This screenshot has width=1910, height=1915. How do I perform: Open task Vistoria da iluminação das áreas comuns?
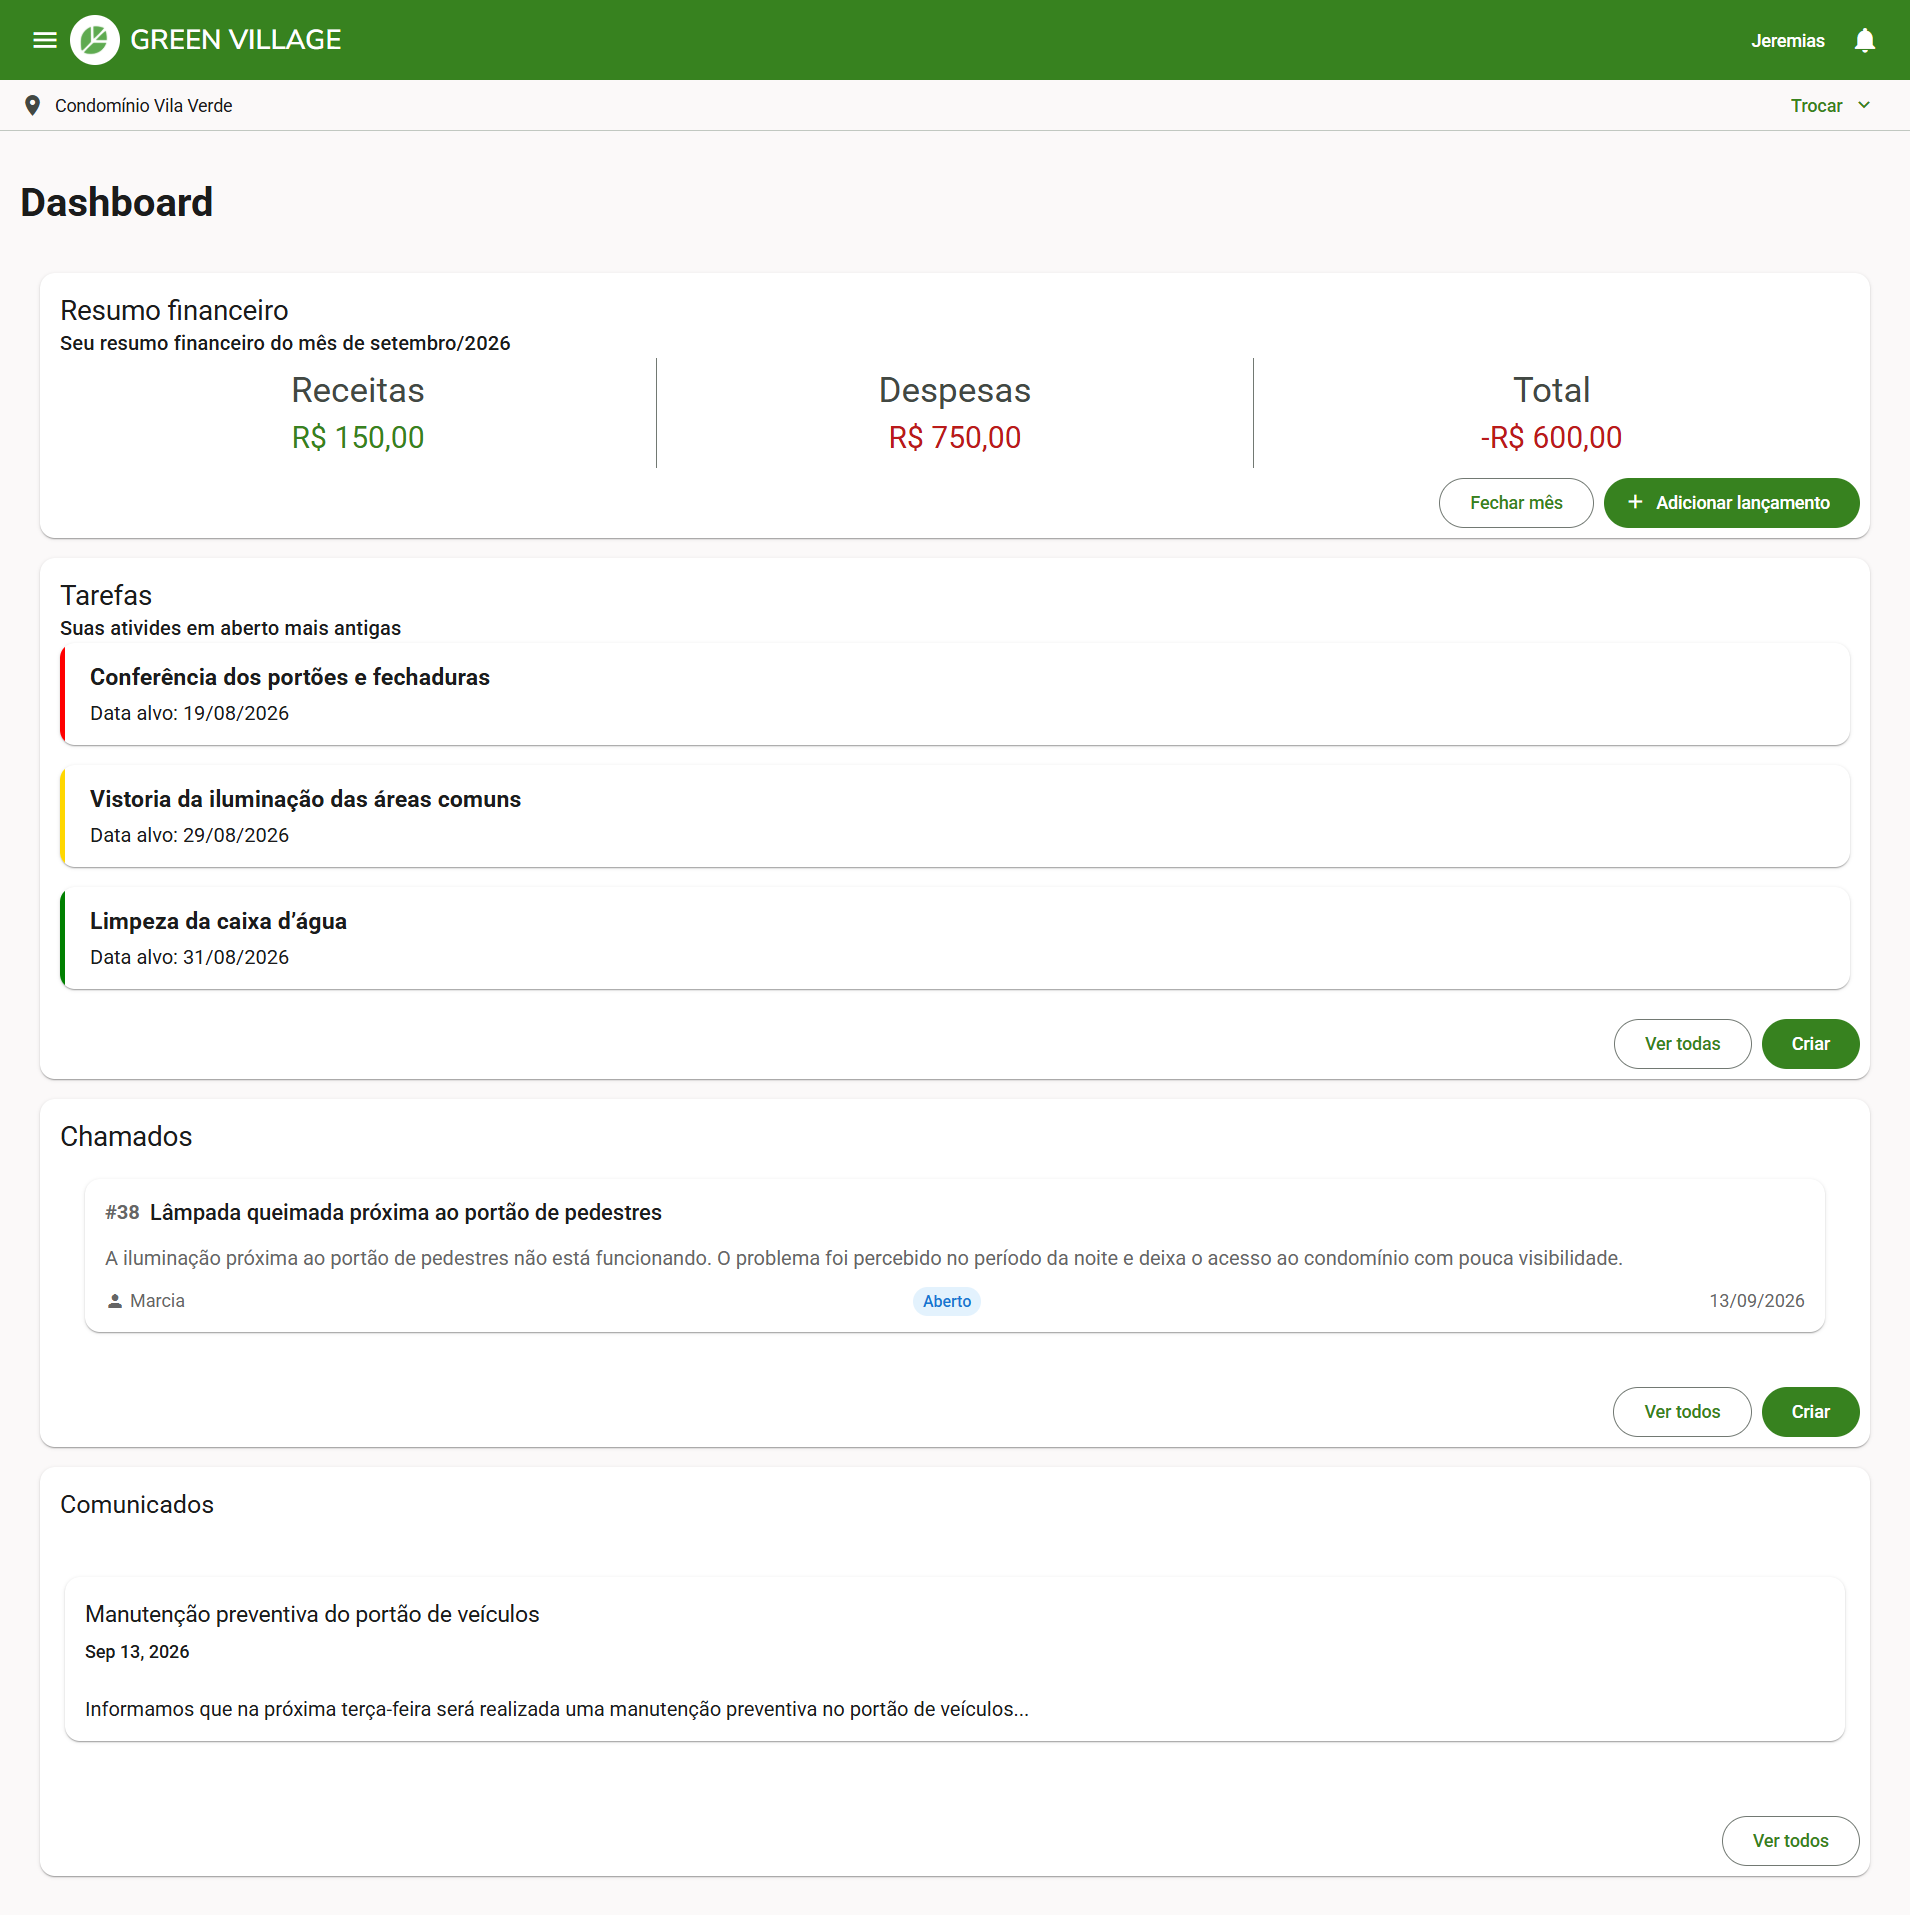click(955, 816)
